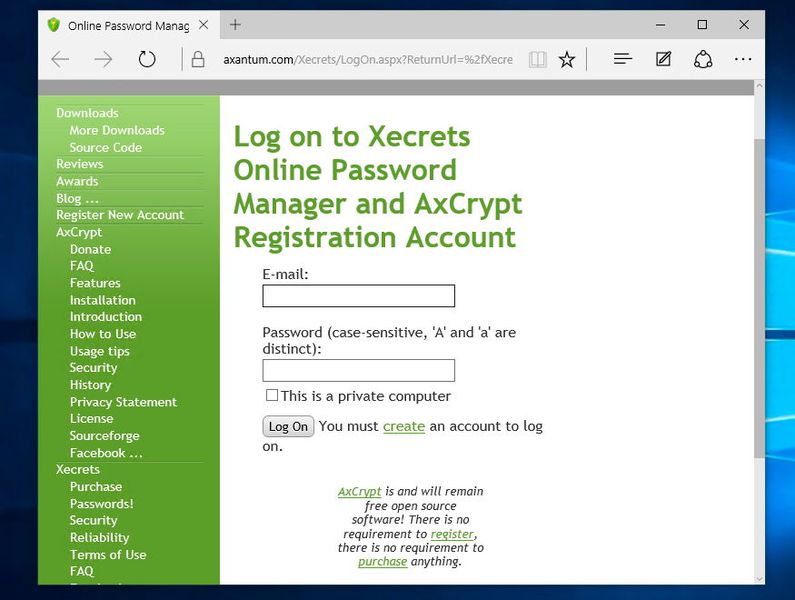
Task: Go to Register New Account
Action: 120,215
